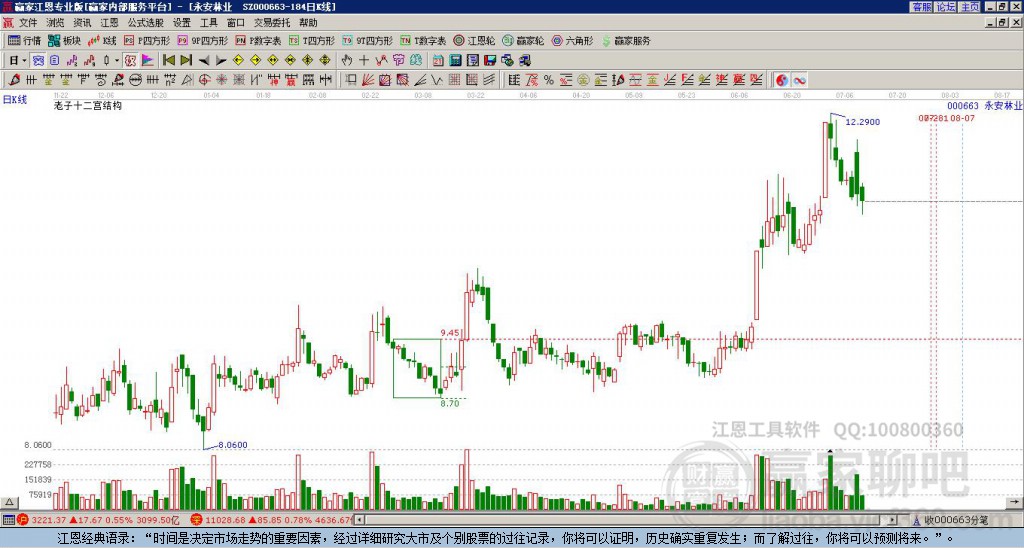Click the black left-pointing arrow
1024x548 pixels.
204,61
